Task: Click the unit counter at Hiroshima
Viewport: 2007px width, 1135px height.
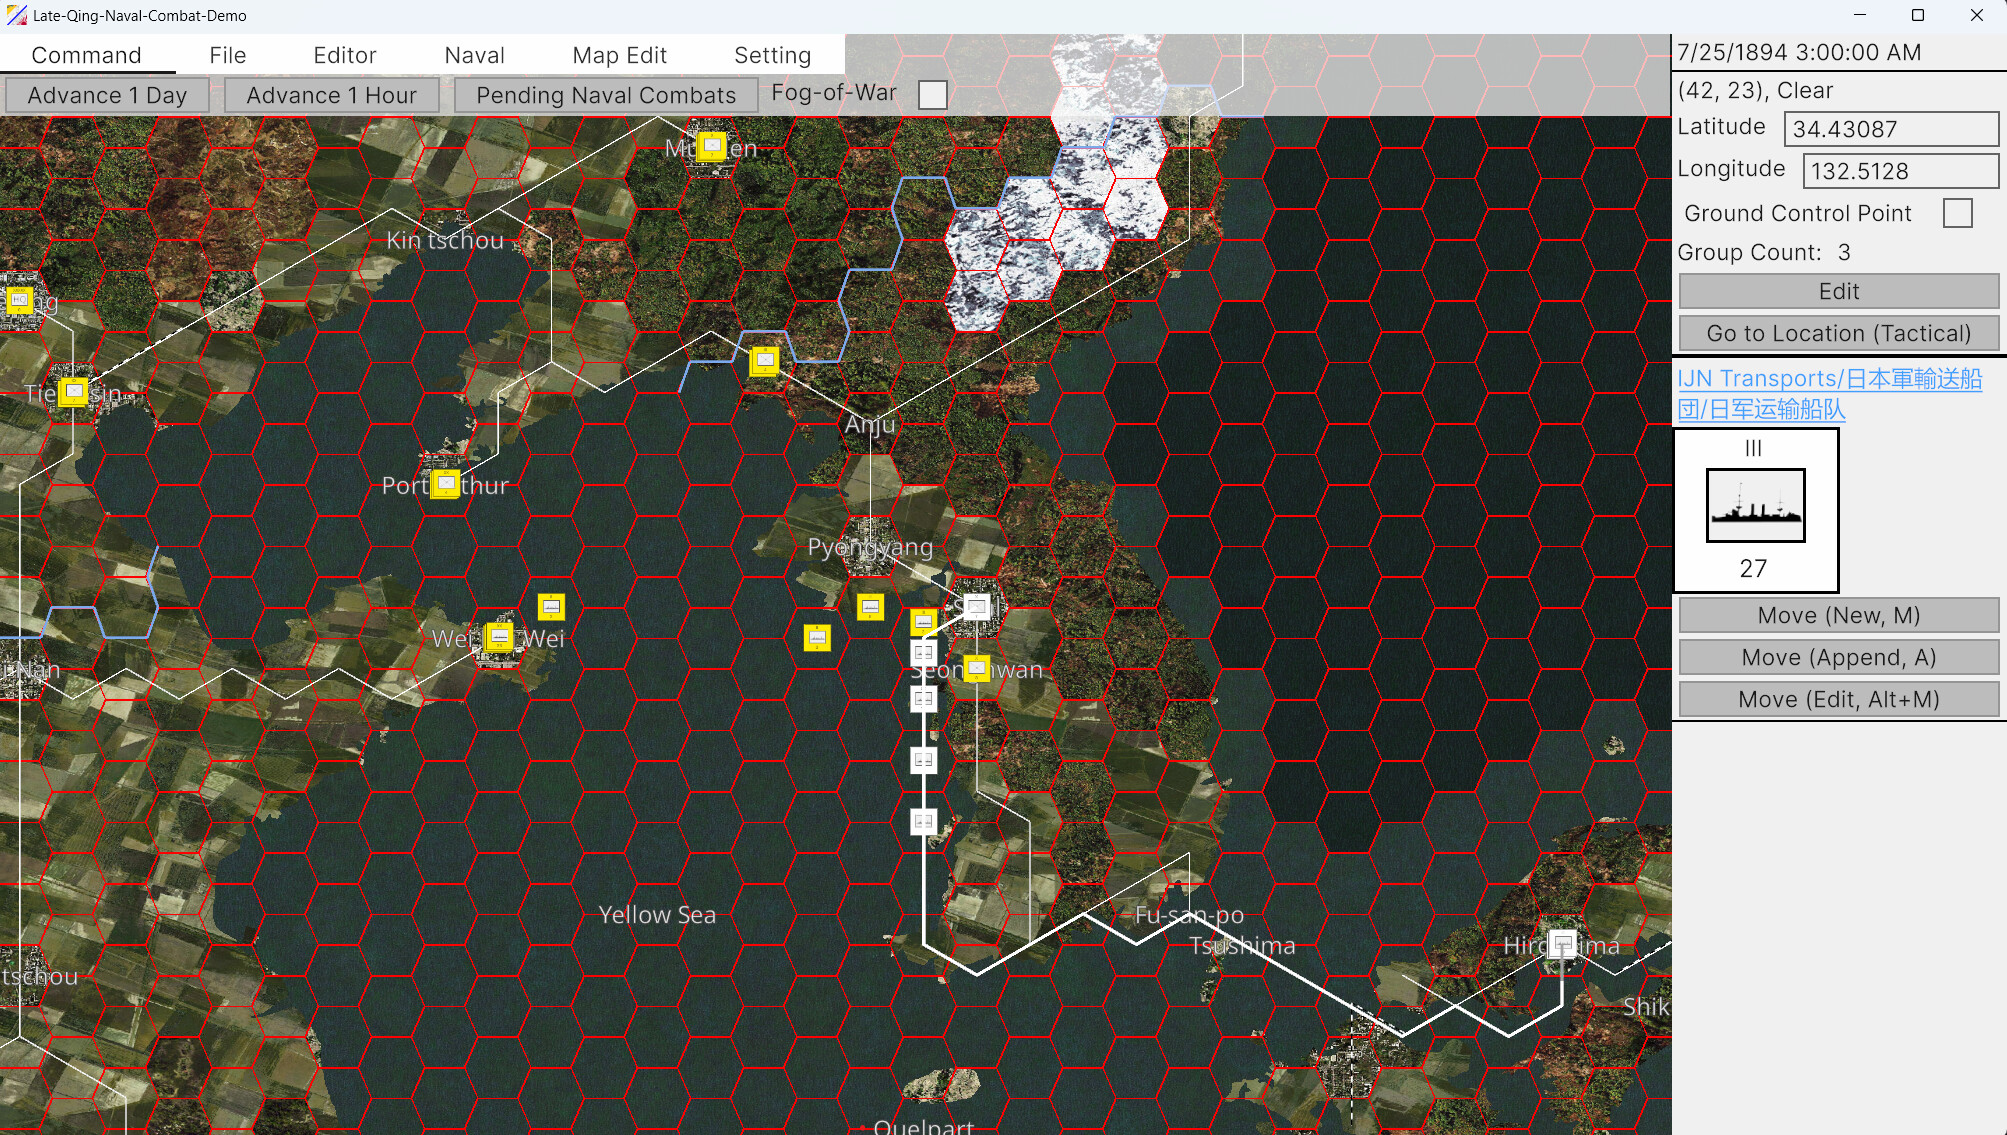Action: click(1563, 944)
